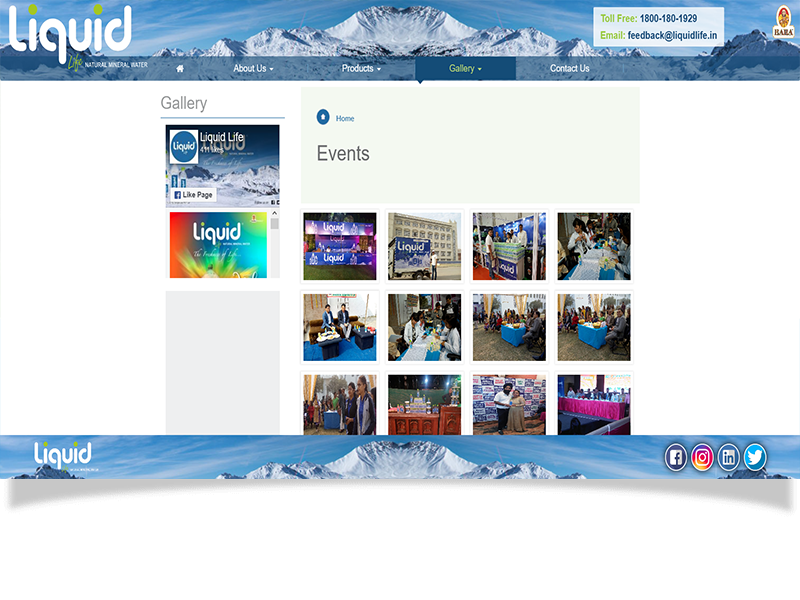Click the up arrow of the sidebar scrollbar
This screenshot has width=800, height=600.
[x=274, y=213]
